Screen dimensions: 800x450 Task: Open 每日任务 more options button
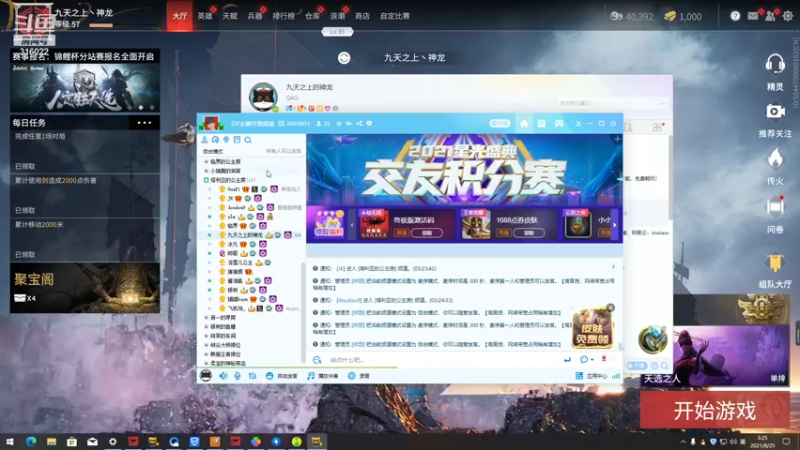(144, 122)
